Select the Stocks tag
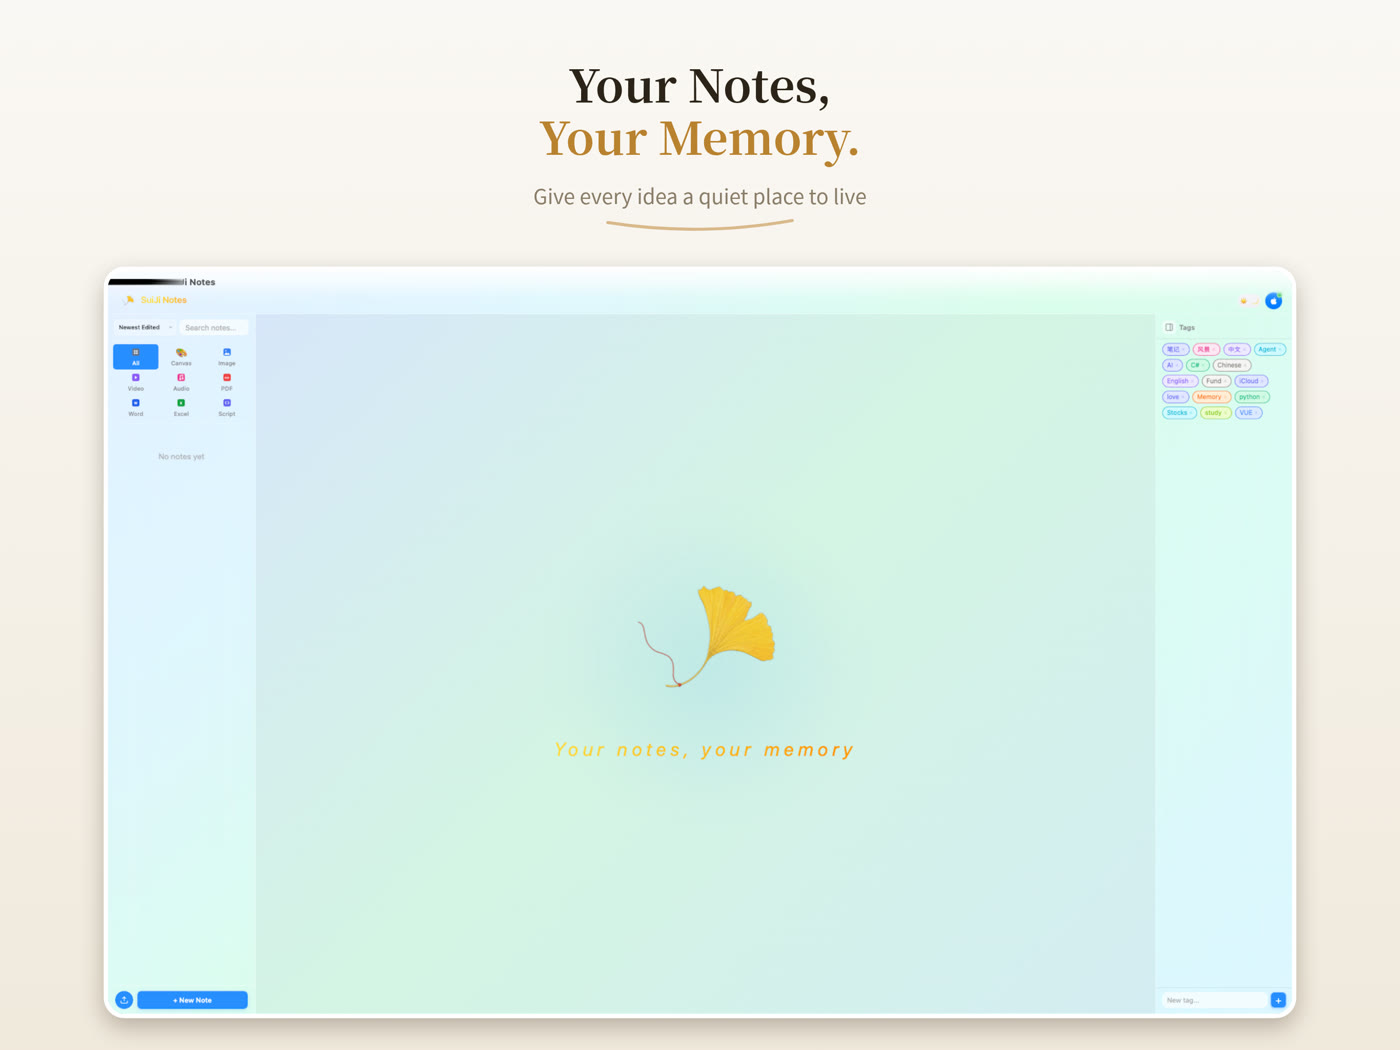The image size is (1400, 1050). click(1180, 413)
